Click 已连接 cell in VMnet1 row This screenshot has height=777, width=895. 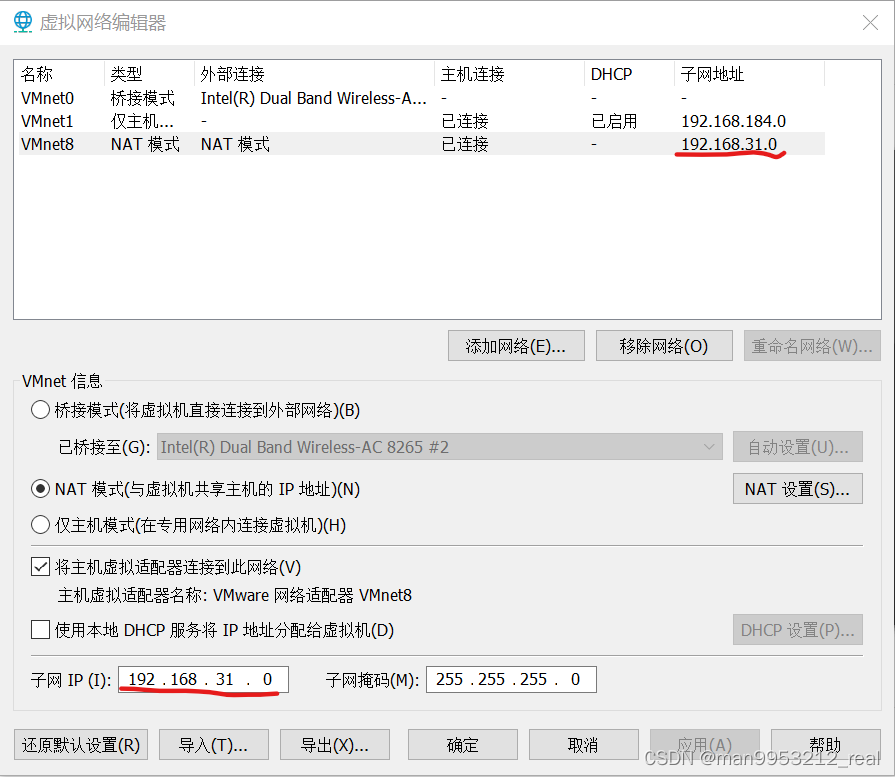tap(465, 121)
